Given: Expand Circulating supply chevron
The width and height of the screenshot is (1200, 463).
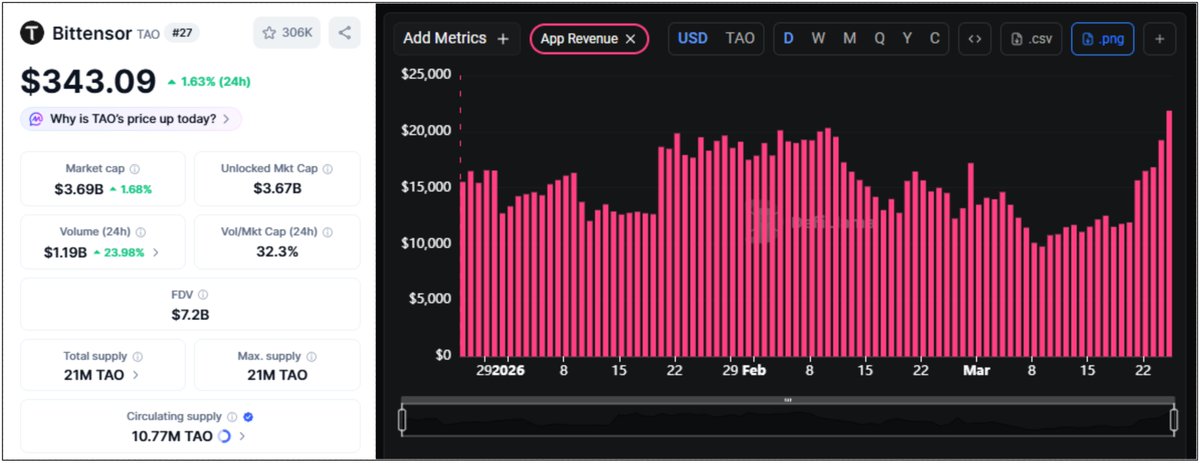Looking at the screenshot, I should point(242,436).
